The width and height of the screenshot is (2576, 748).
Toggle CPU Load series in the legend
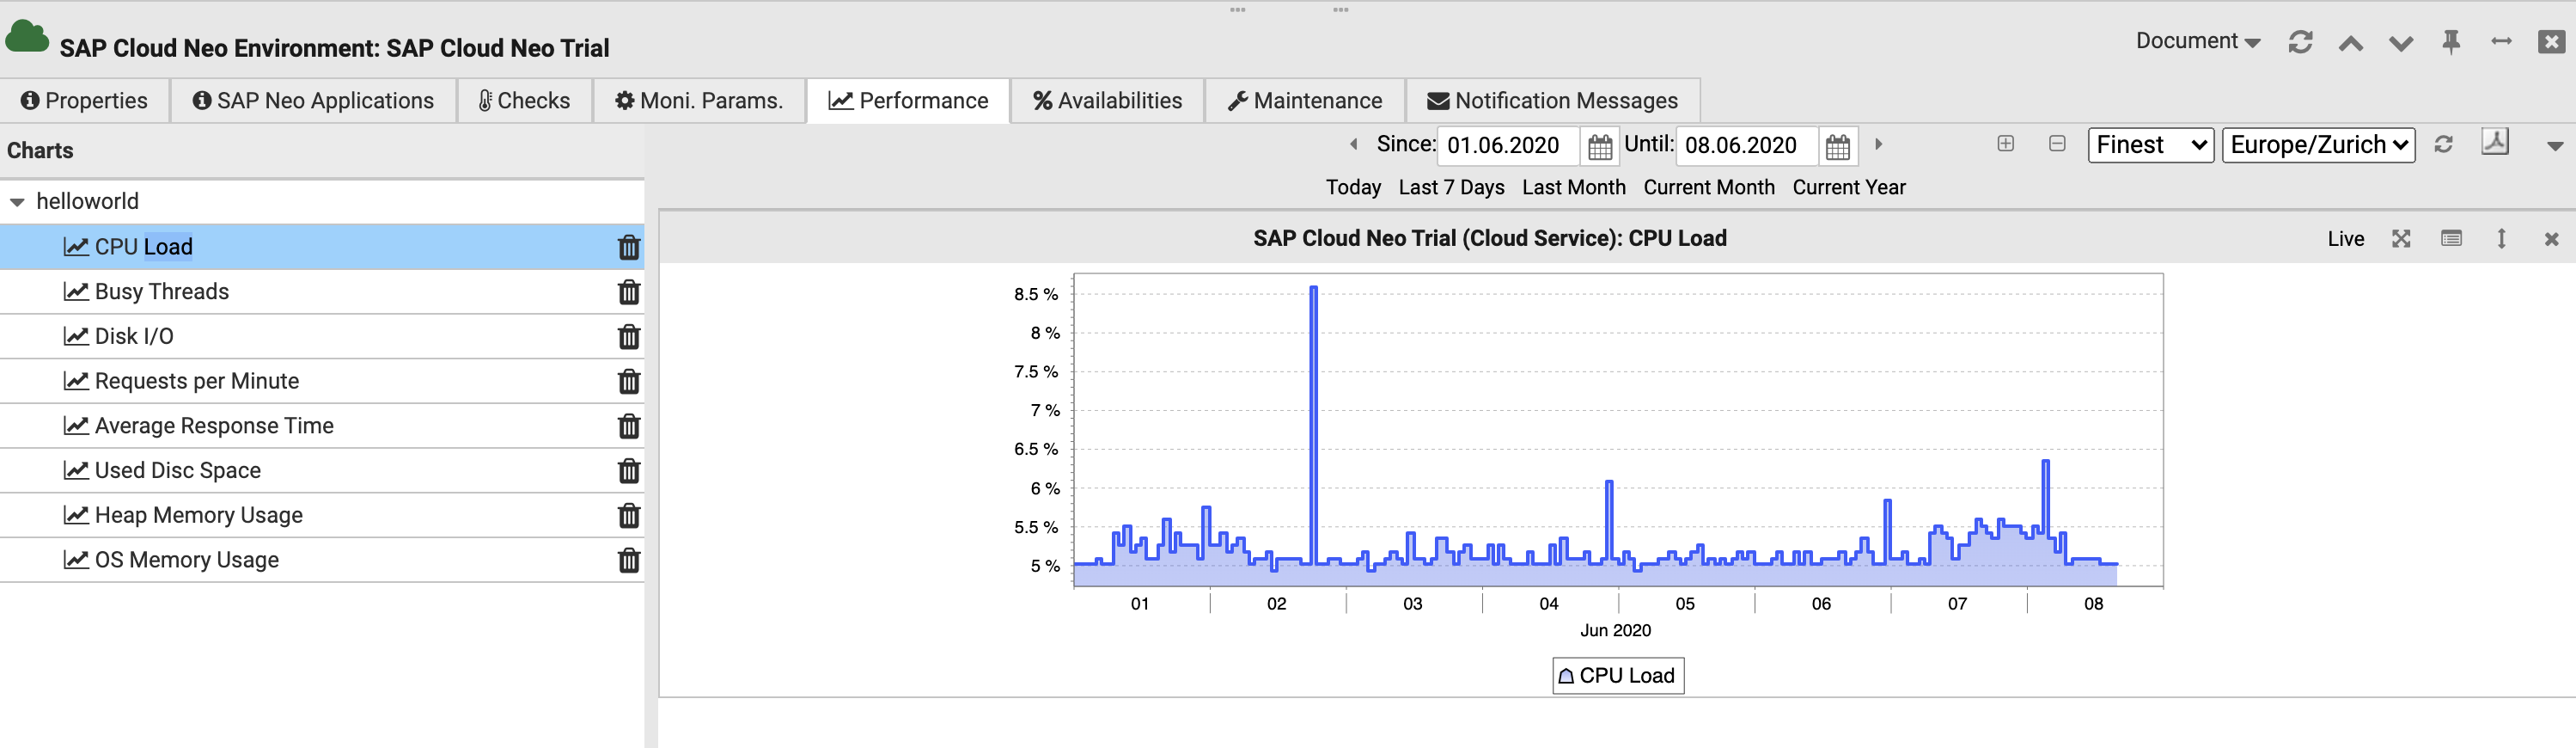[1617, 676]
